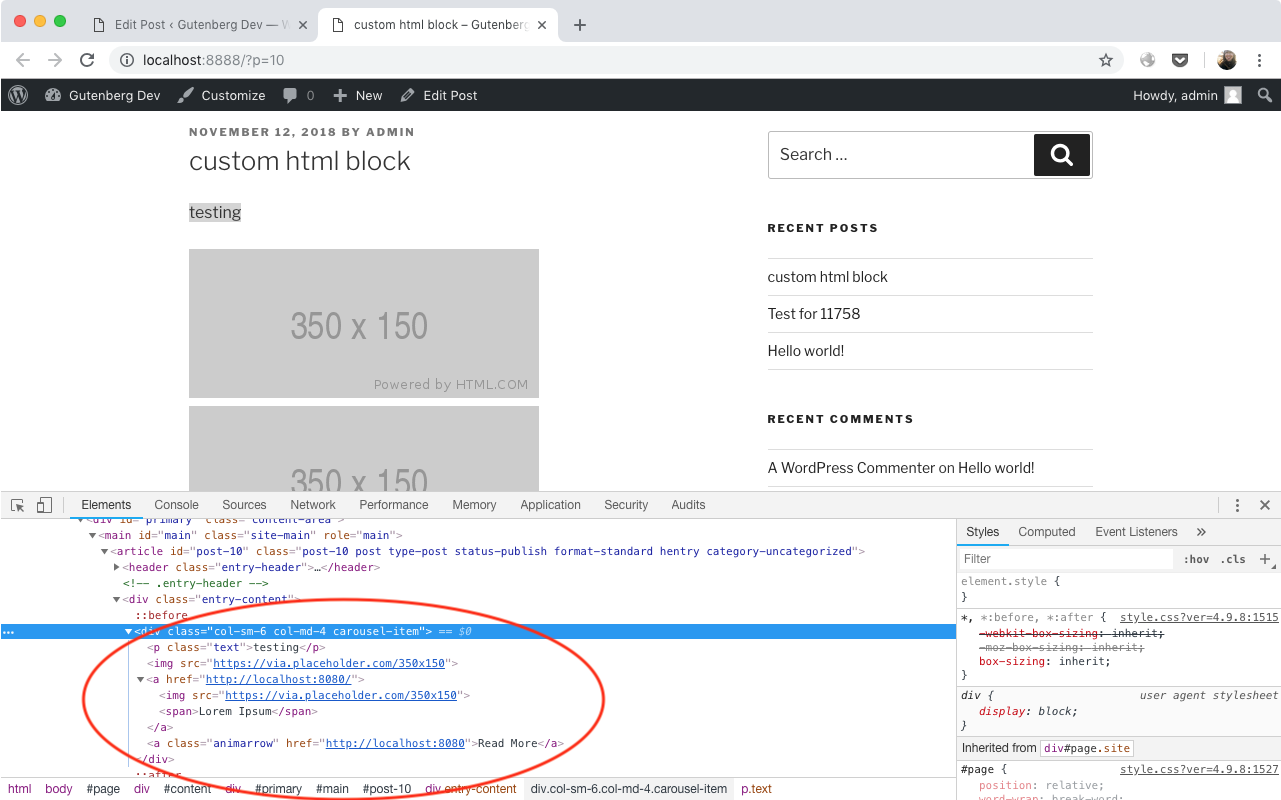Click the user profile avatar in toolbar
Screen dimensions: 1281x800
coord(1227,60)
